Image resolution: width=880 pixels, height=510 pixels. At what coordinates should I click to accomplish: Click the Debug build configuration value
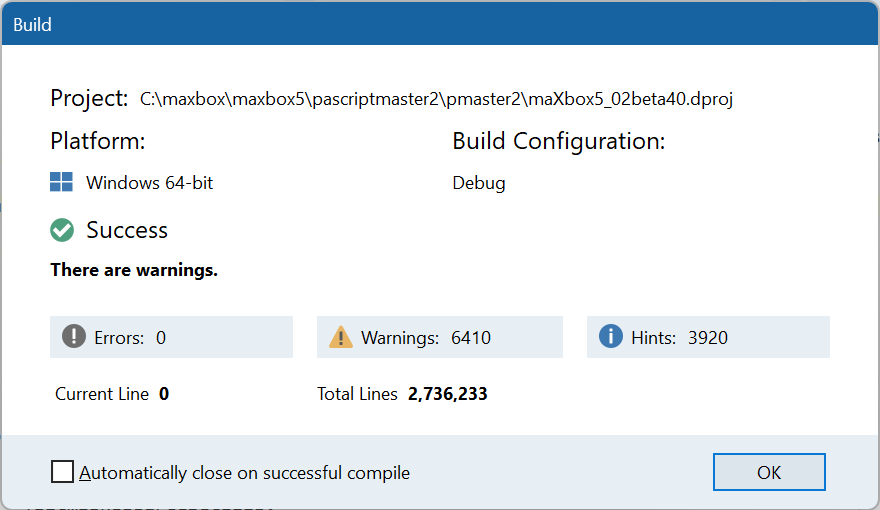point(479,183)
